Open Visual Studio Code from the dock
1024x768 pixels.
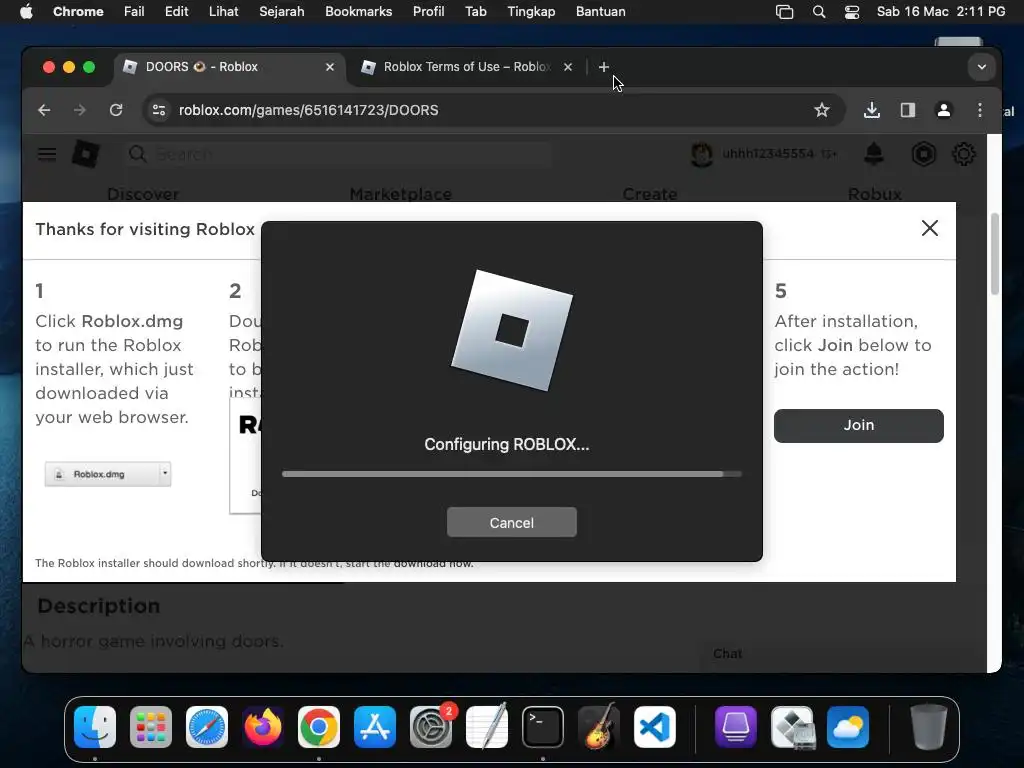tap(655, 727)
